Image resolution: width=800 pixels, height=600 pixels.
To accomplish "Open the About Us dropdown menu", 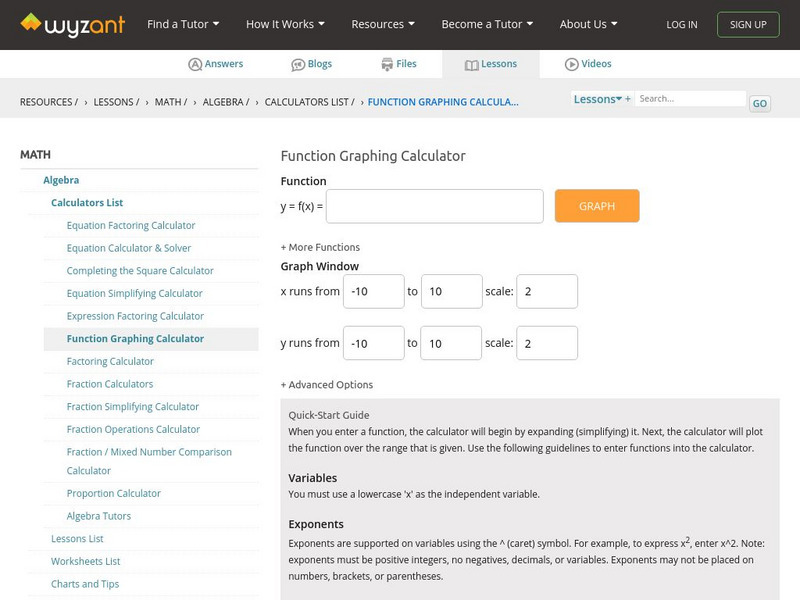I will pos(588,24).
